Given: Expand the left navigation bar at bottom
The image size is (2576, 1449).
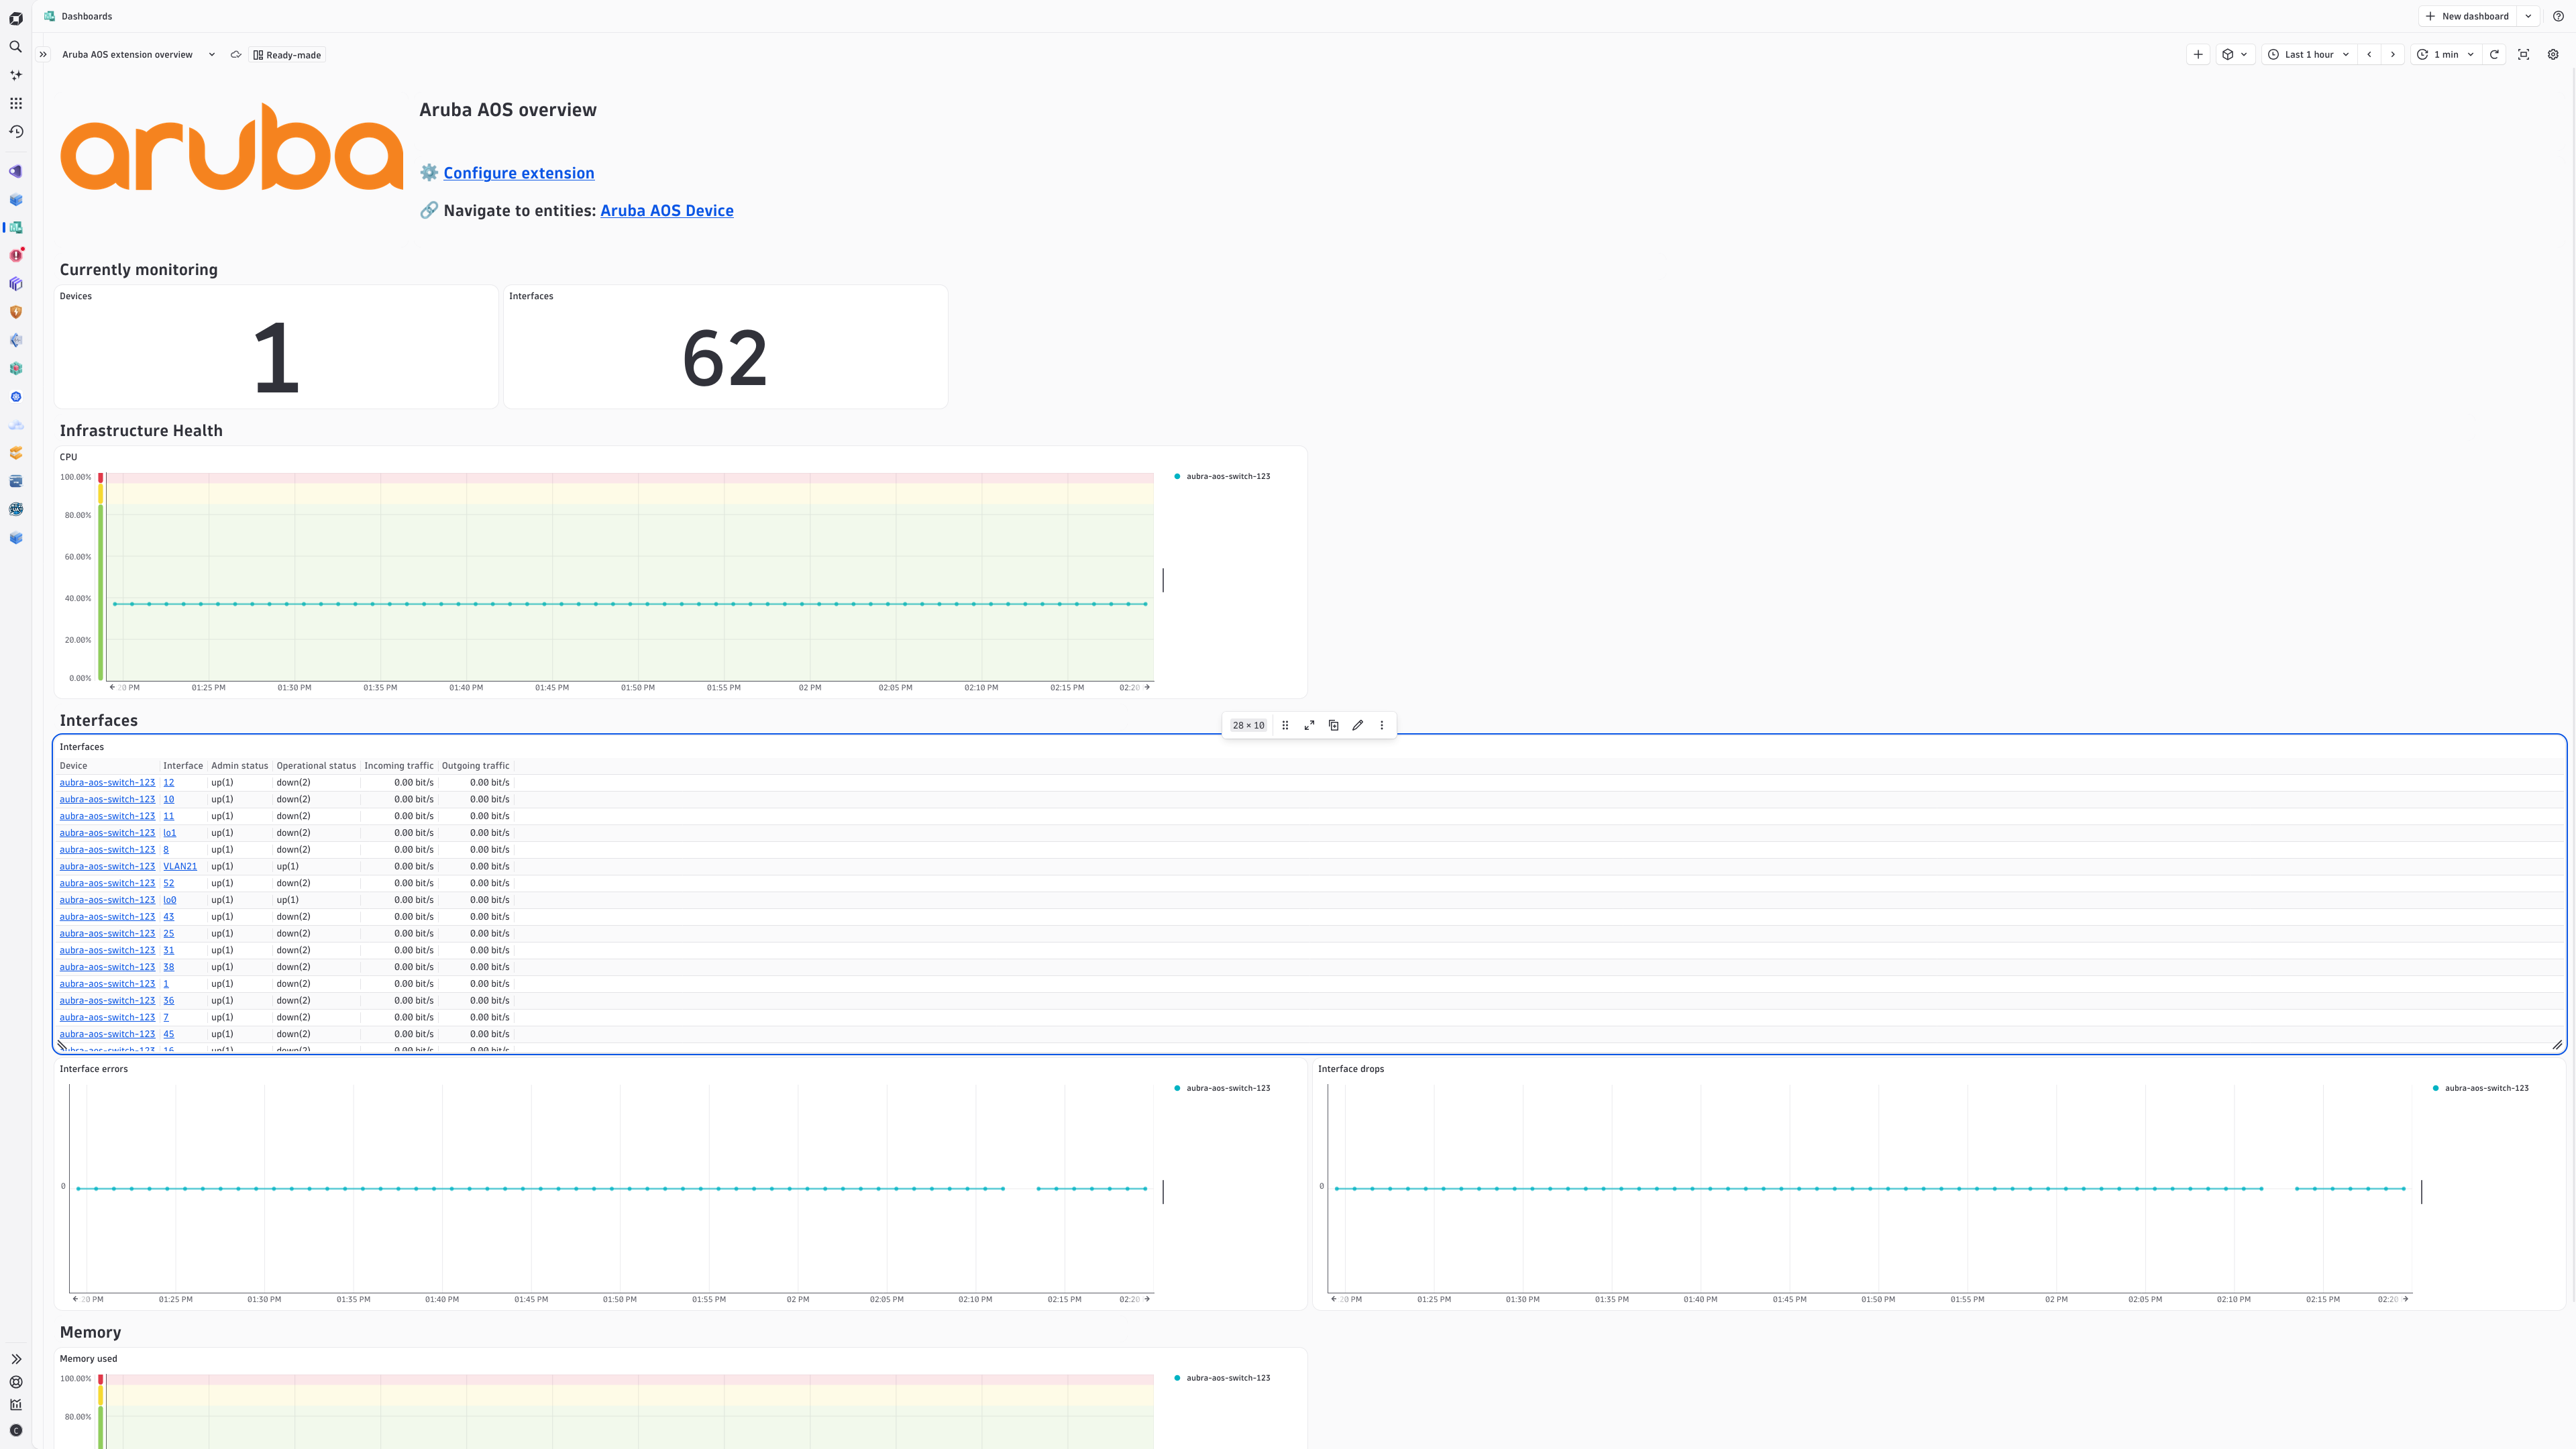Looking at the screenshot, I should (16, 1359).
